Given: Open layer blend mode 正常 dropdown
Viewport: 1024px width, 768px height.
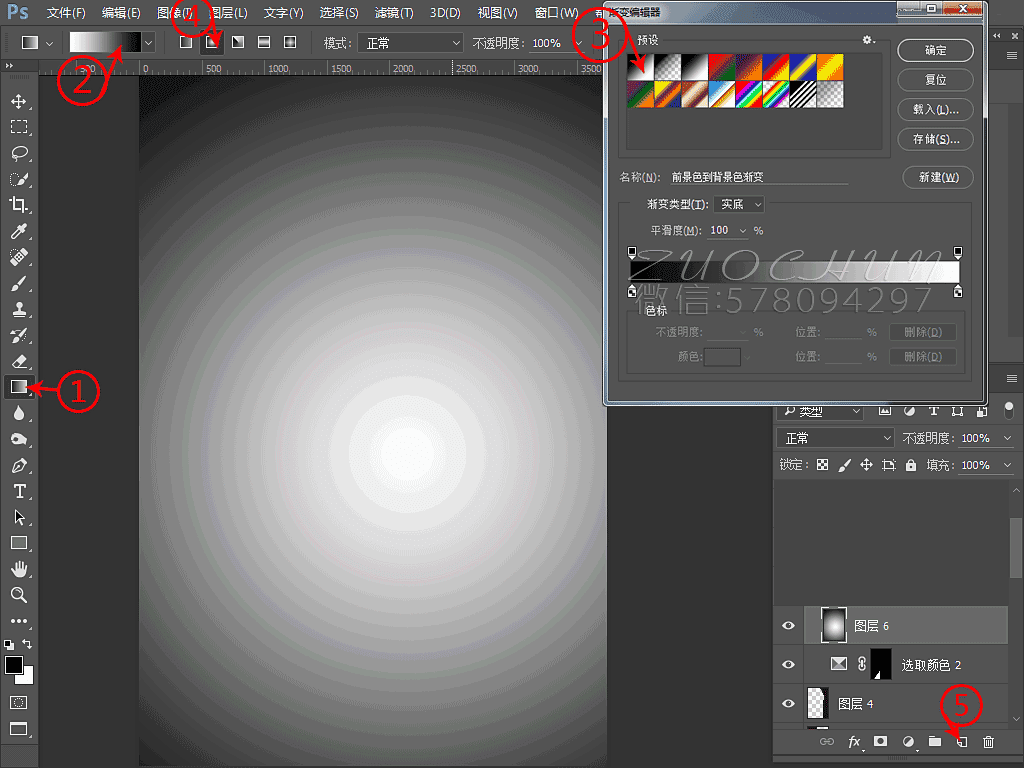Looking at the screenshot, I should pos(836,438).
